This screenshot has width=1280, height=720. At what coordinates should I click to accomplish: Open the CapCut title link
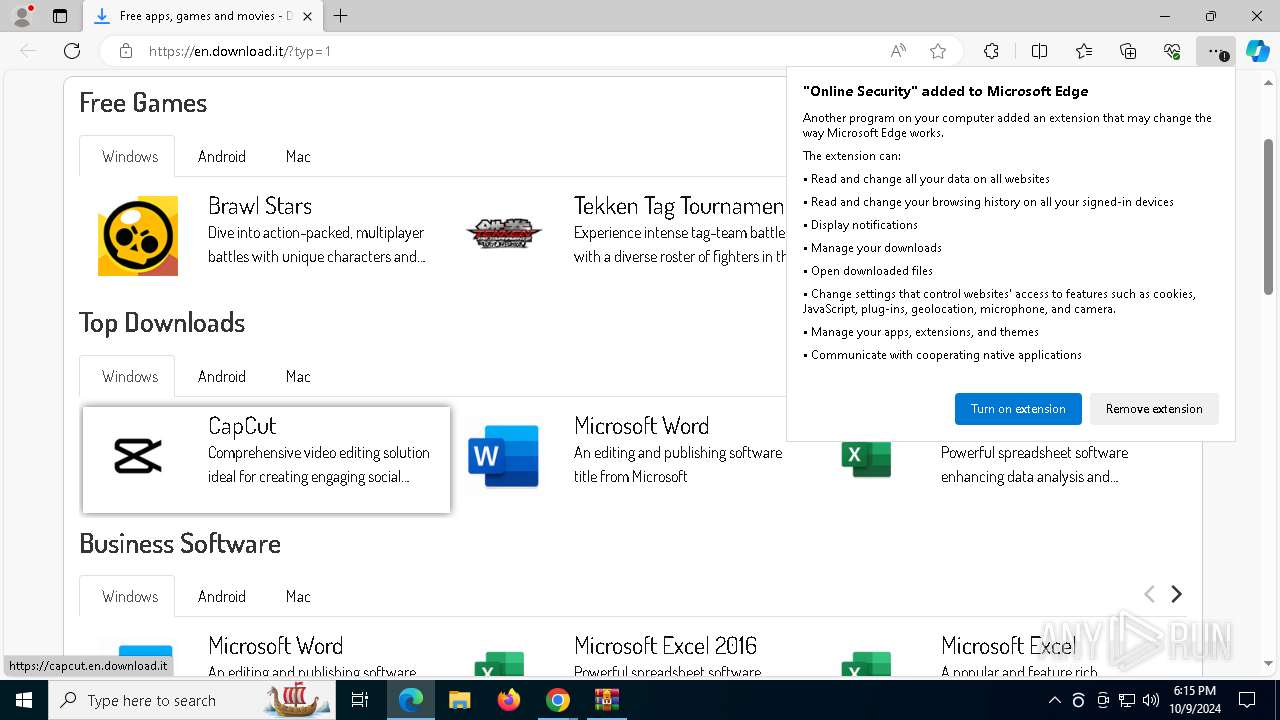(242, 426)
